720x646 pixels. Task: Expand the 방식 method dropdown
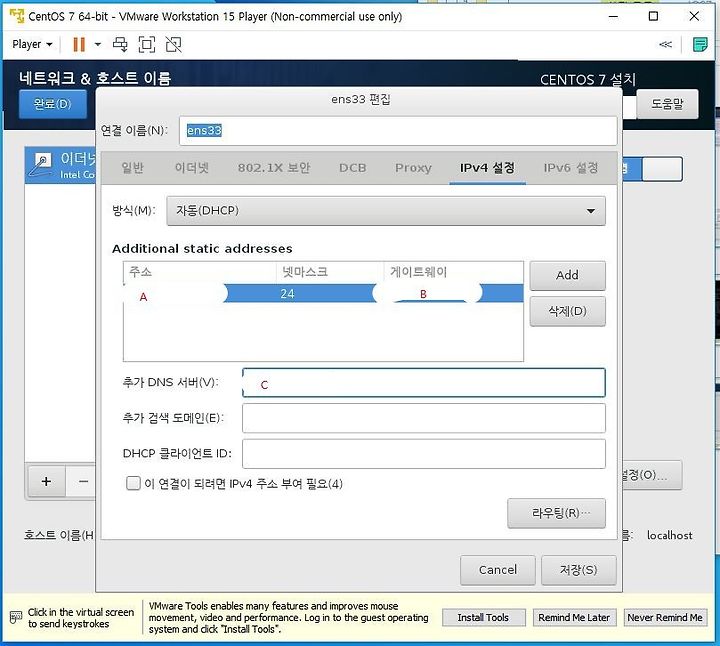click(x=386, y=211)
